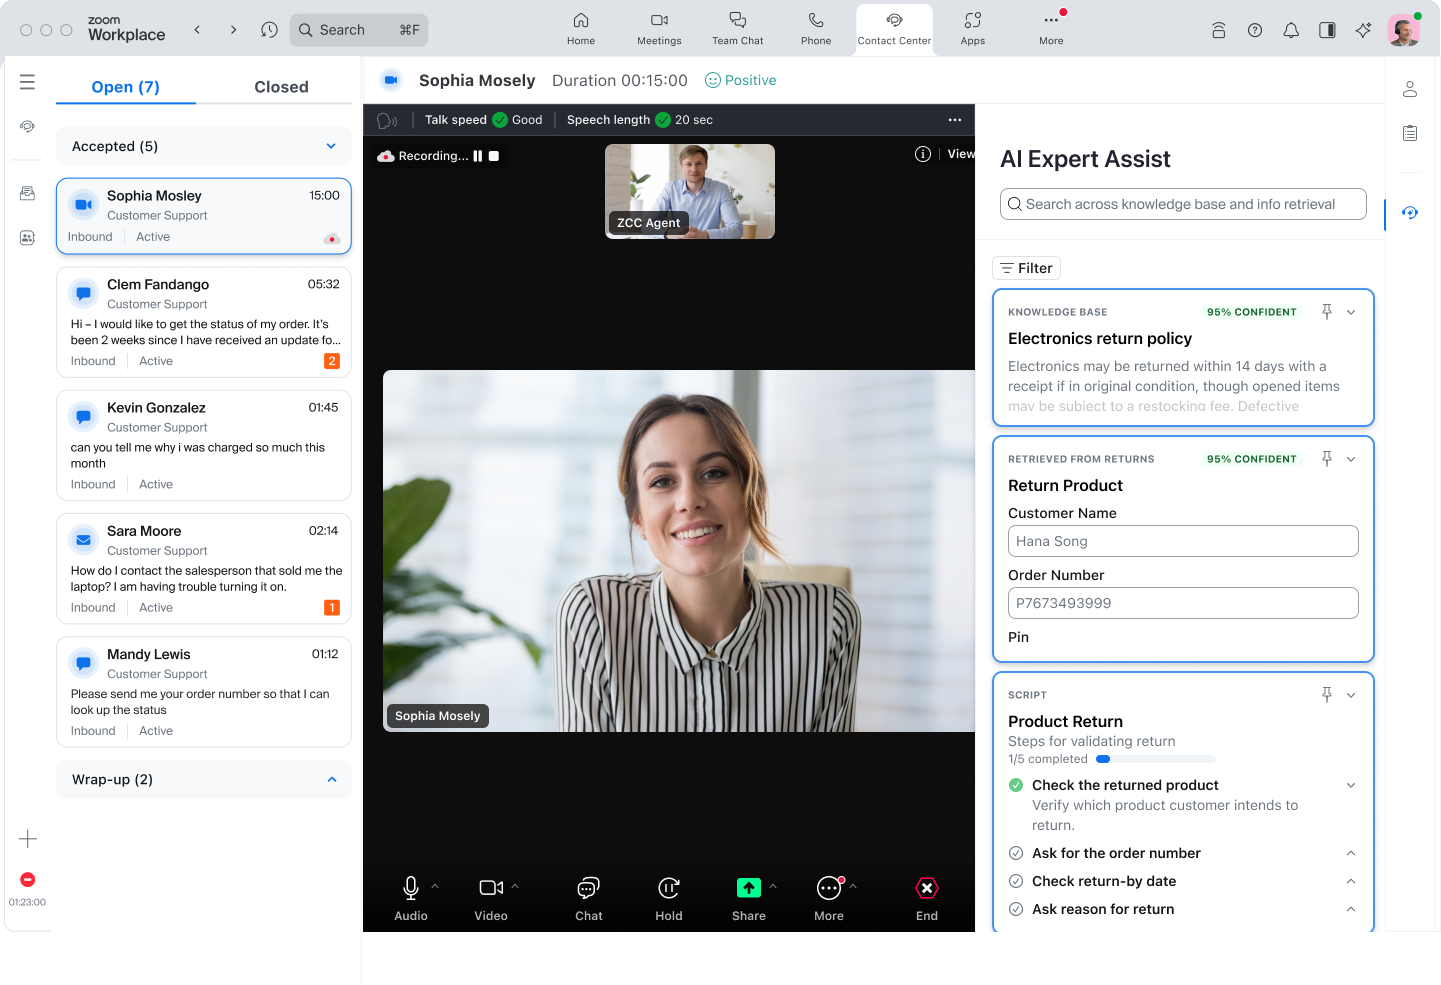Collapse the Accepted engagements list
Image resolution: width=1441 pixels, height=985 pixels.
pyautogui.click(x=331, y=146)
